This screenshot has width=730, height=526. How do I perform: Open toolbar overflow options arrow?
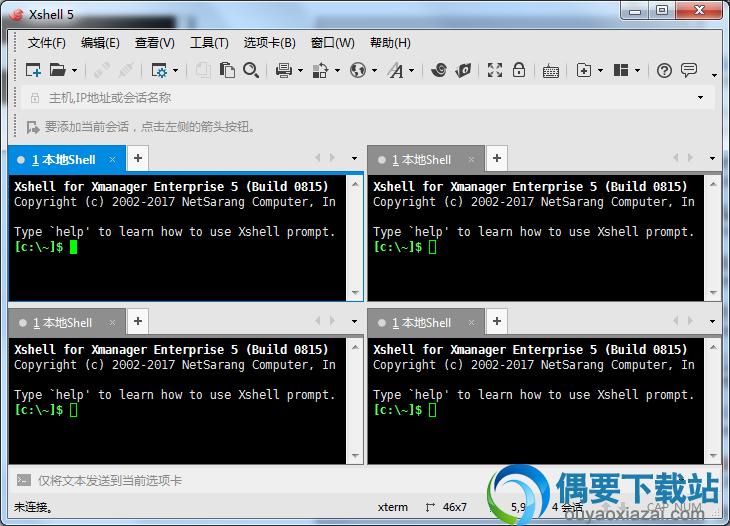[714, 75]
